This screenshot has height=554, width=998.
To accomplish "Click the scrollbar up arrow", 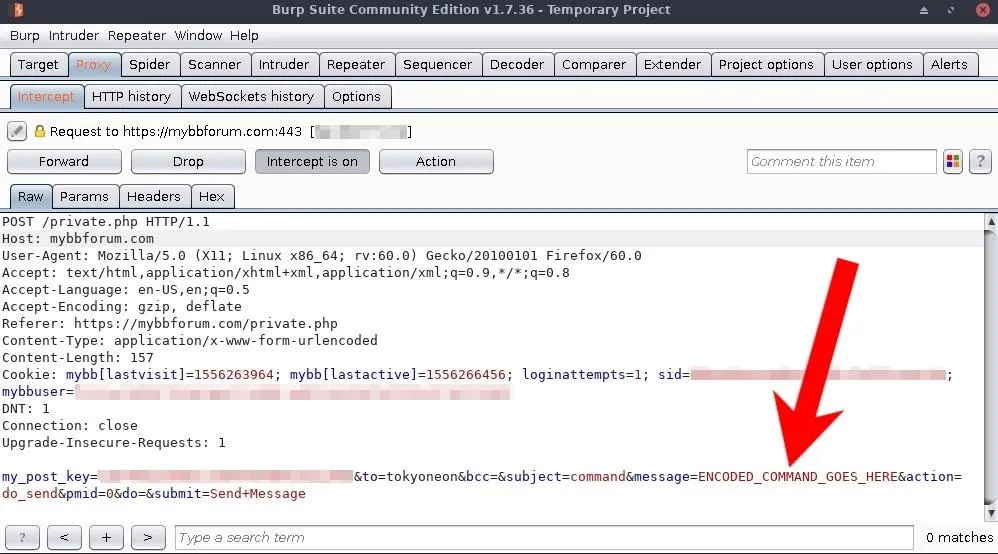I will pos(990,222).
